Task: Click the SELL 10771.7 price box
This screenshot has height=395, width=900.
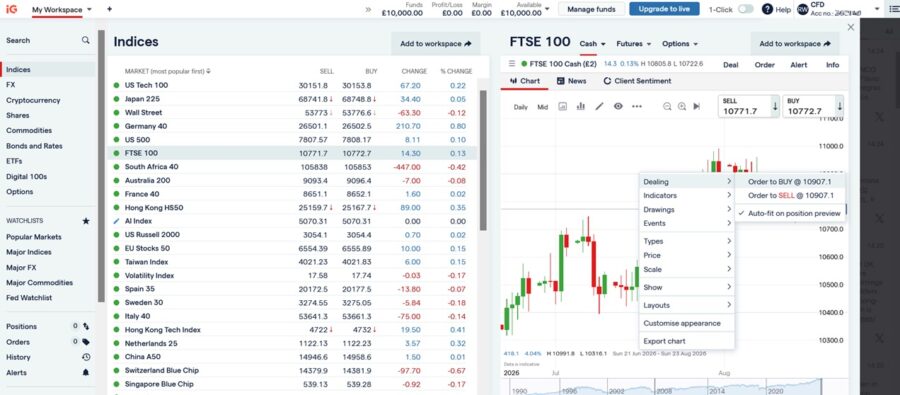Action: click(749, 106)
